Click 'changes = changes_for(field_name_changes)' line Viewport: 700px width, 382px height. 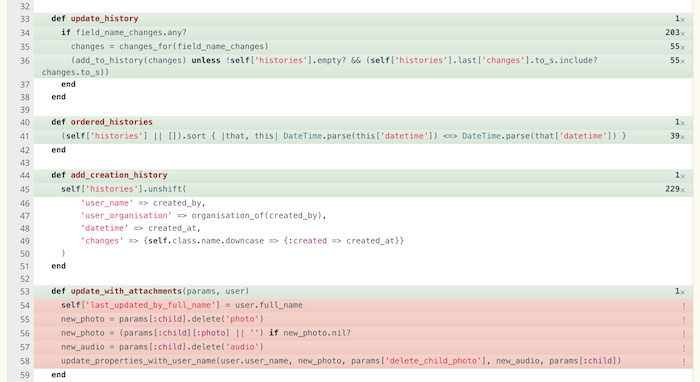coord(363,46)
